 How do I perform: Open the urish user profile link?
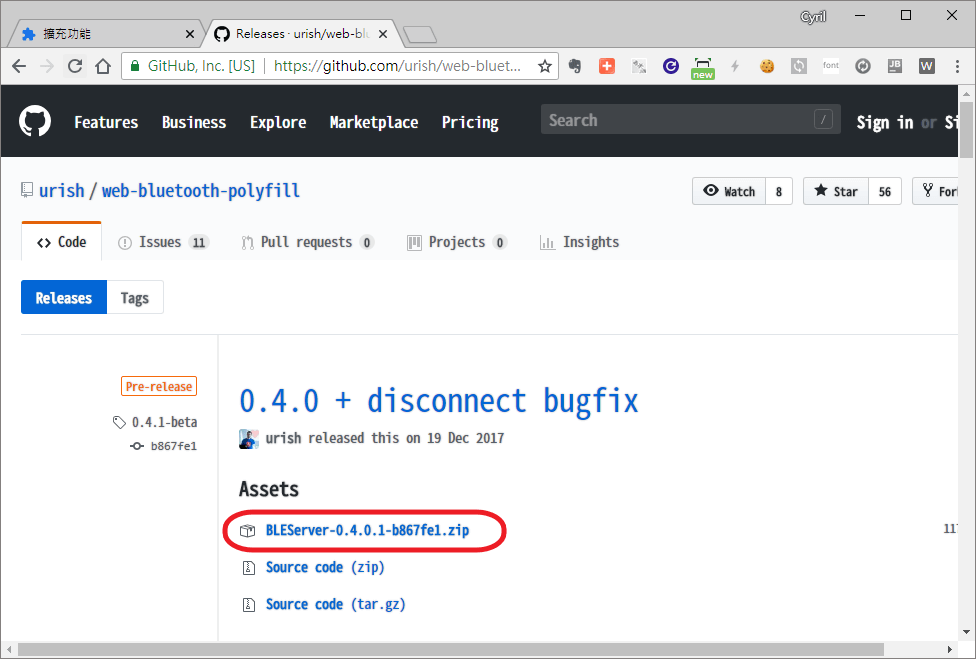(62, 190)
